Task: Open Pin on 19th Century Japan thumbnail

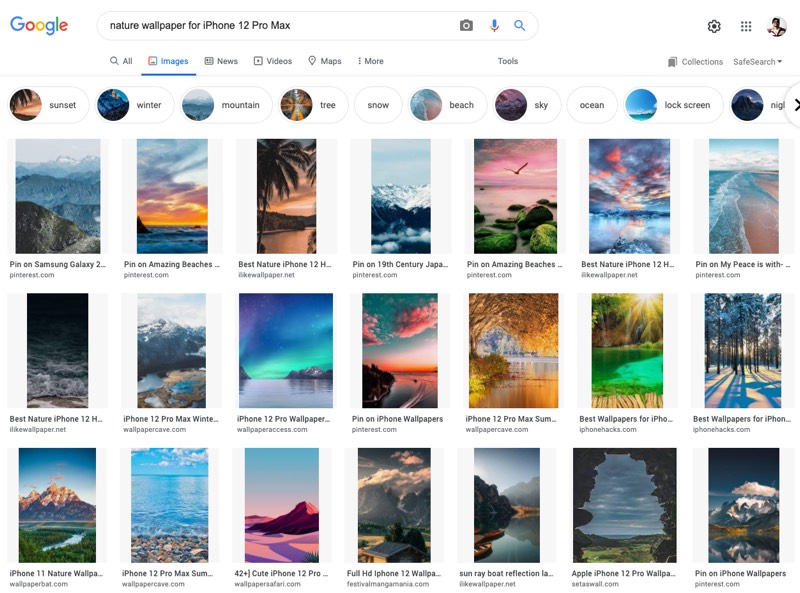Action: [401, 196]
